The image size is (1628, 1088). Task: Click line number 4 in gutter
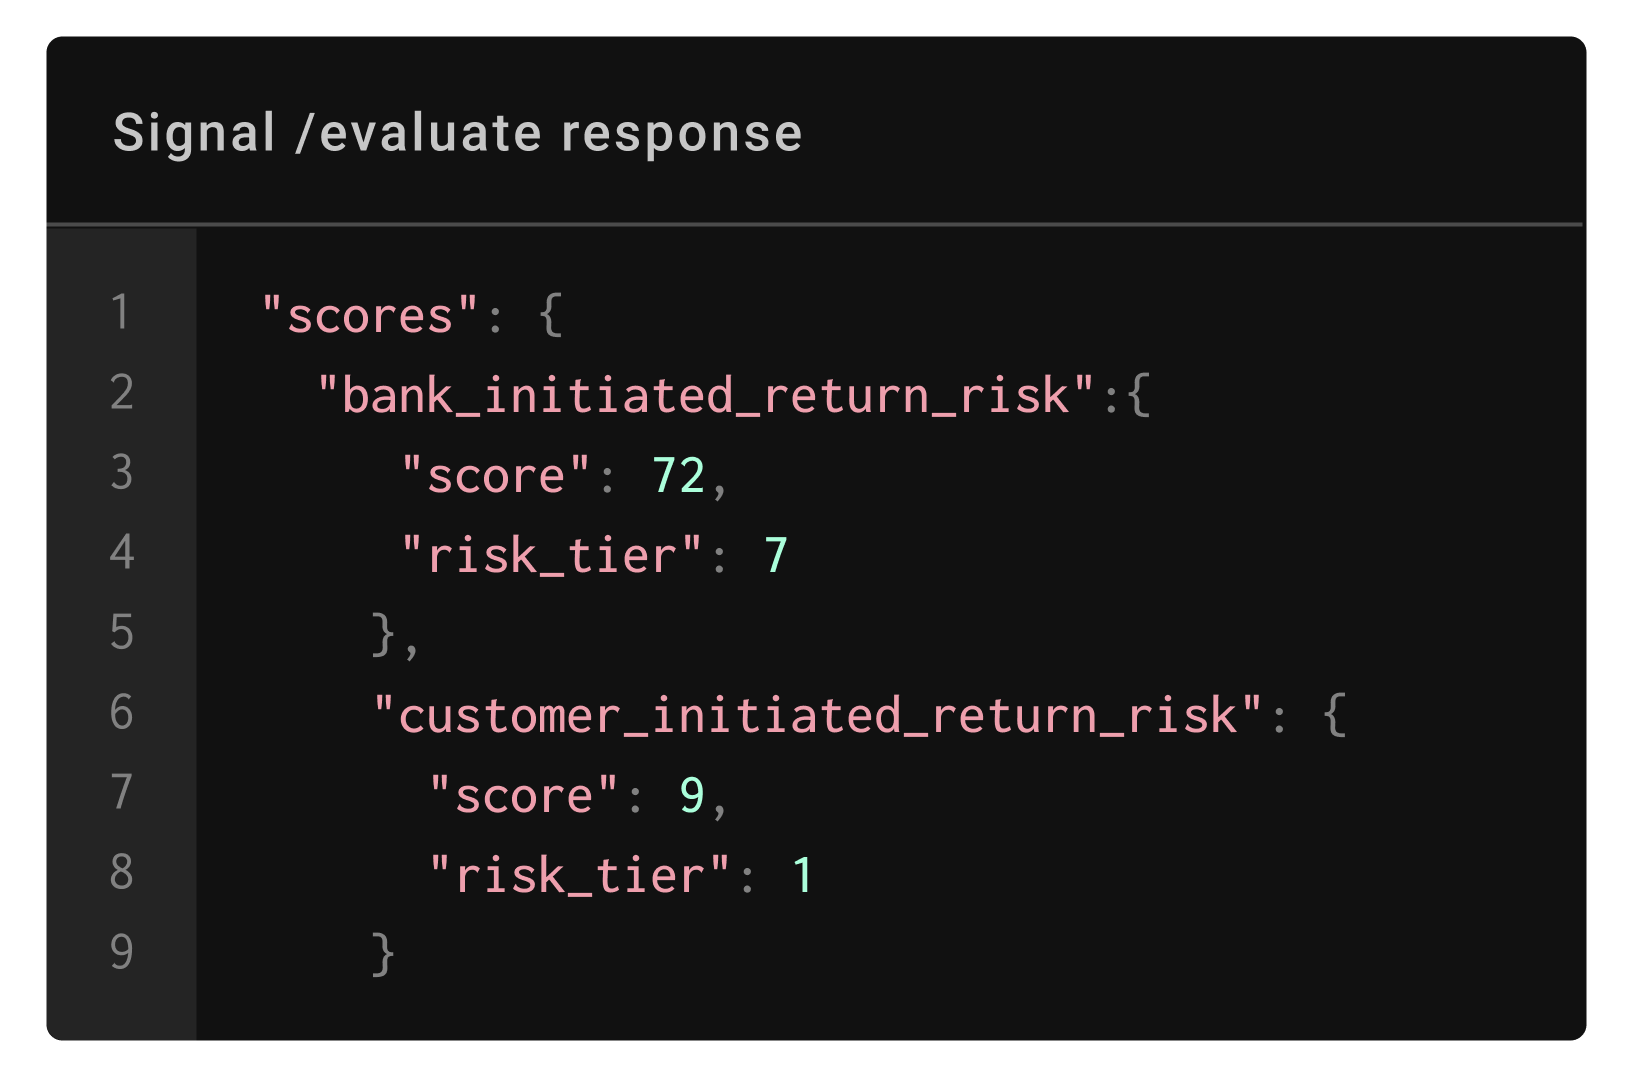pyautogui.click(x=121, y=552)
